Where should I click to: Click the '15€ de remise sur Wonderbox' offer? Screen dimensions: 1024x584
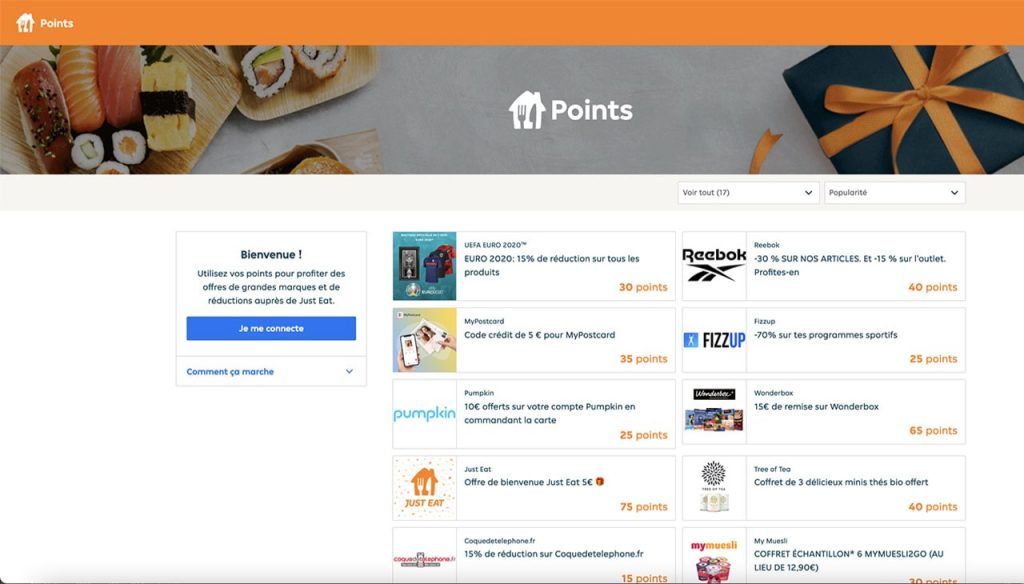point(816,406)
